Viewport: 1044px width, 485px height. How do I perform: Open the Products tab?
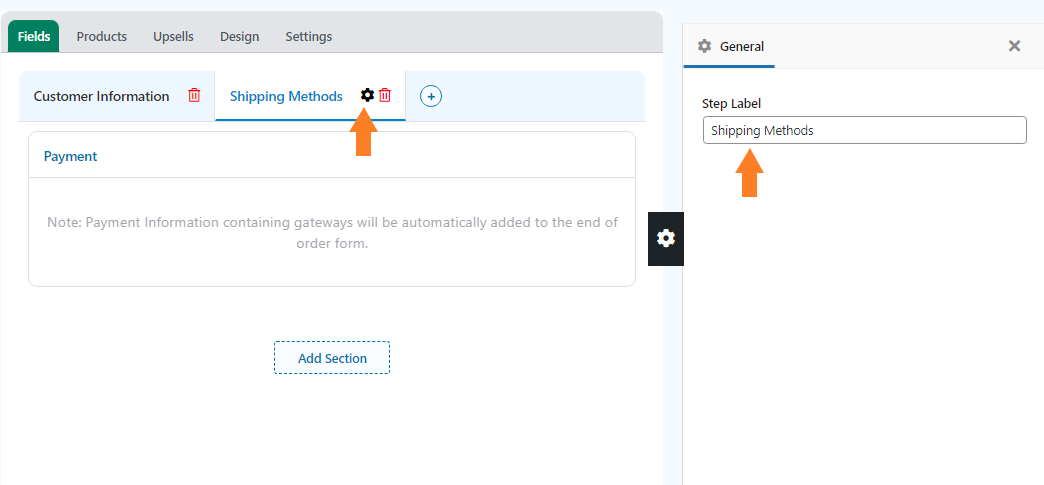click(101, 37)
